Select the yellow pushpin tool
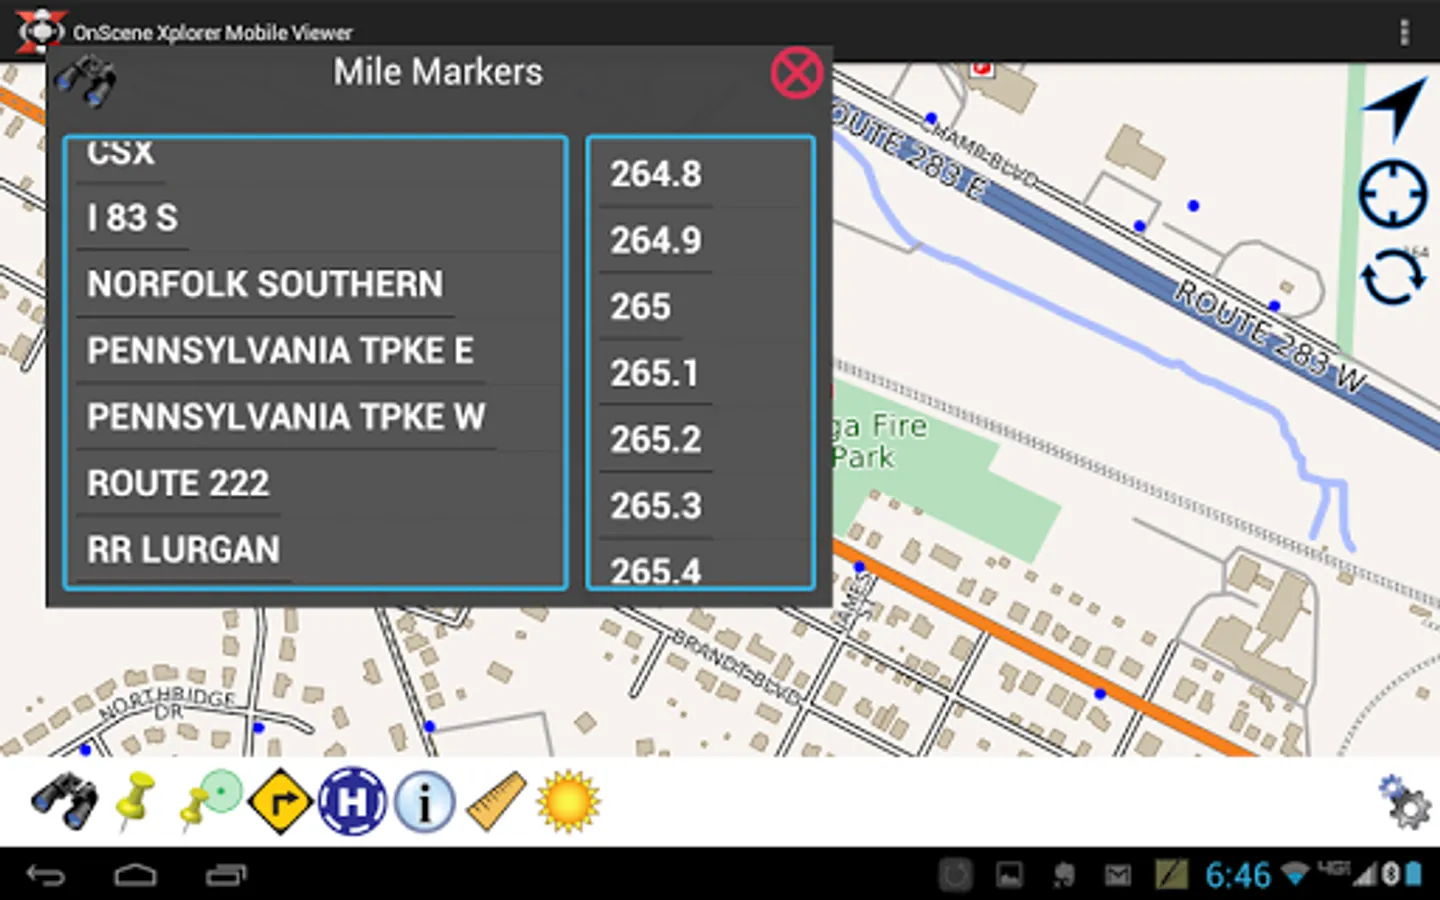 coord(135,801)
